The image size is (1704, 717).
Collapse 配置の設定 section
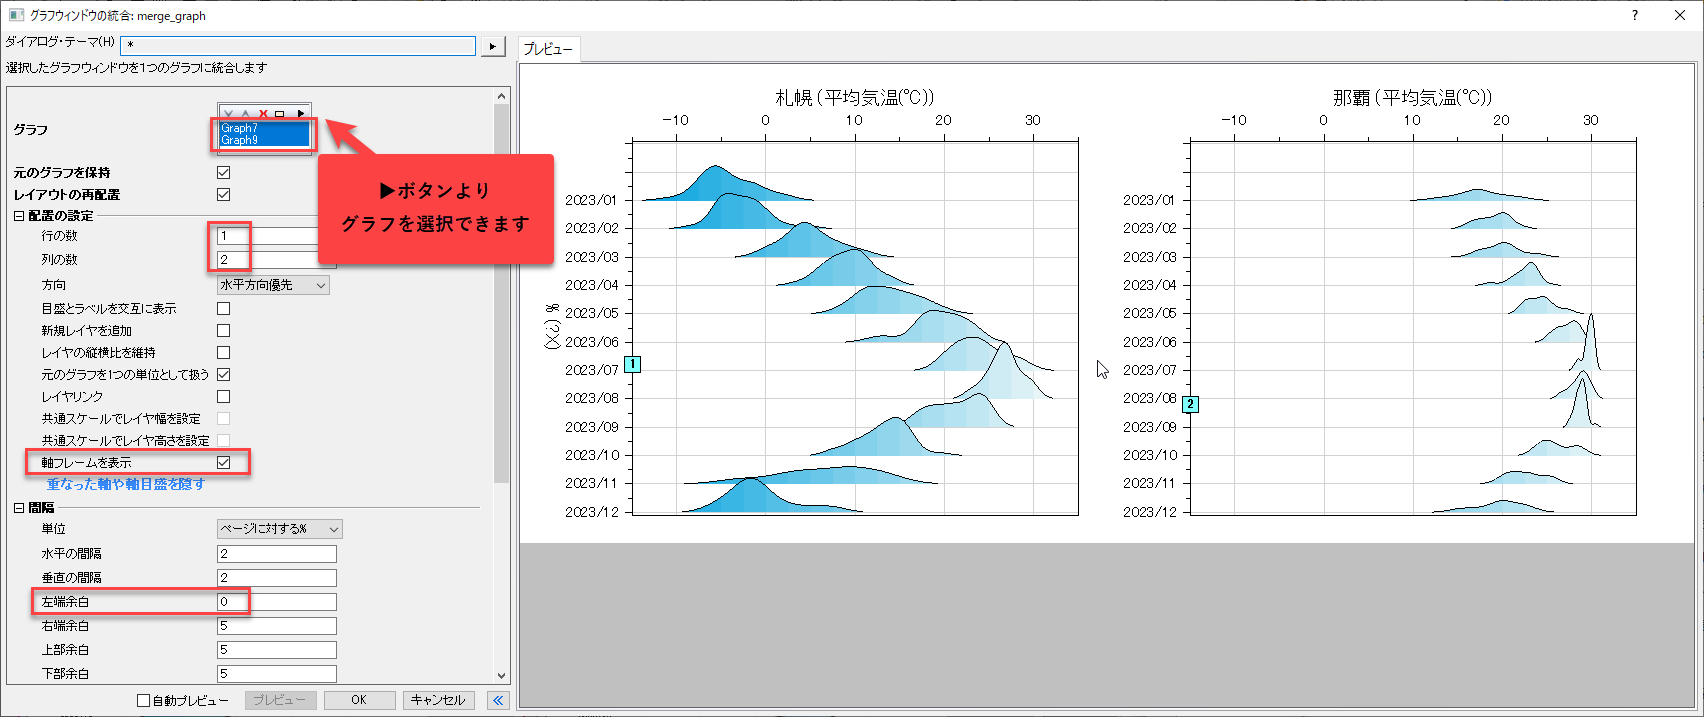pos(18,216)
